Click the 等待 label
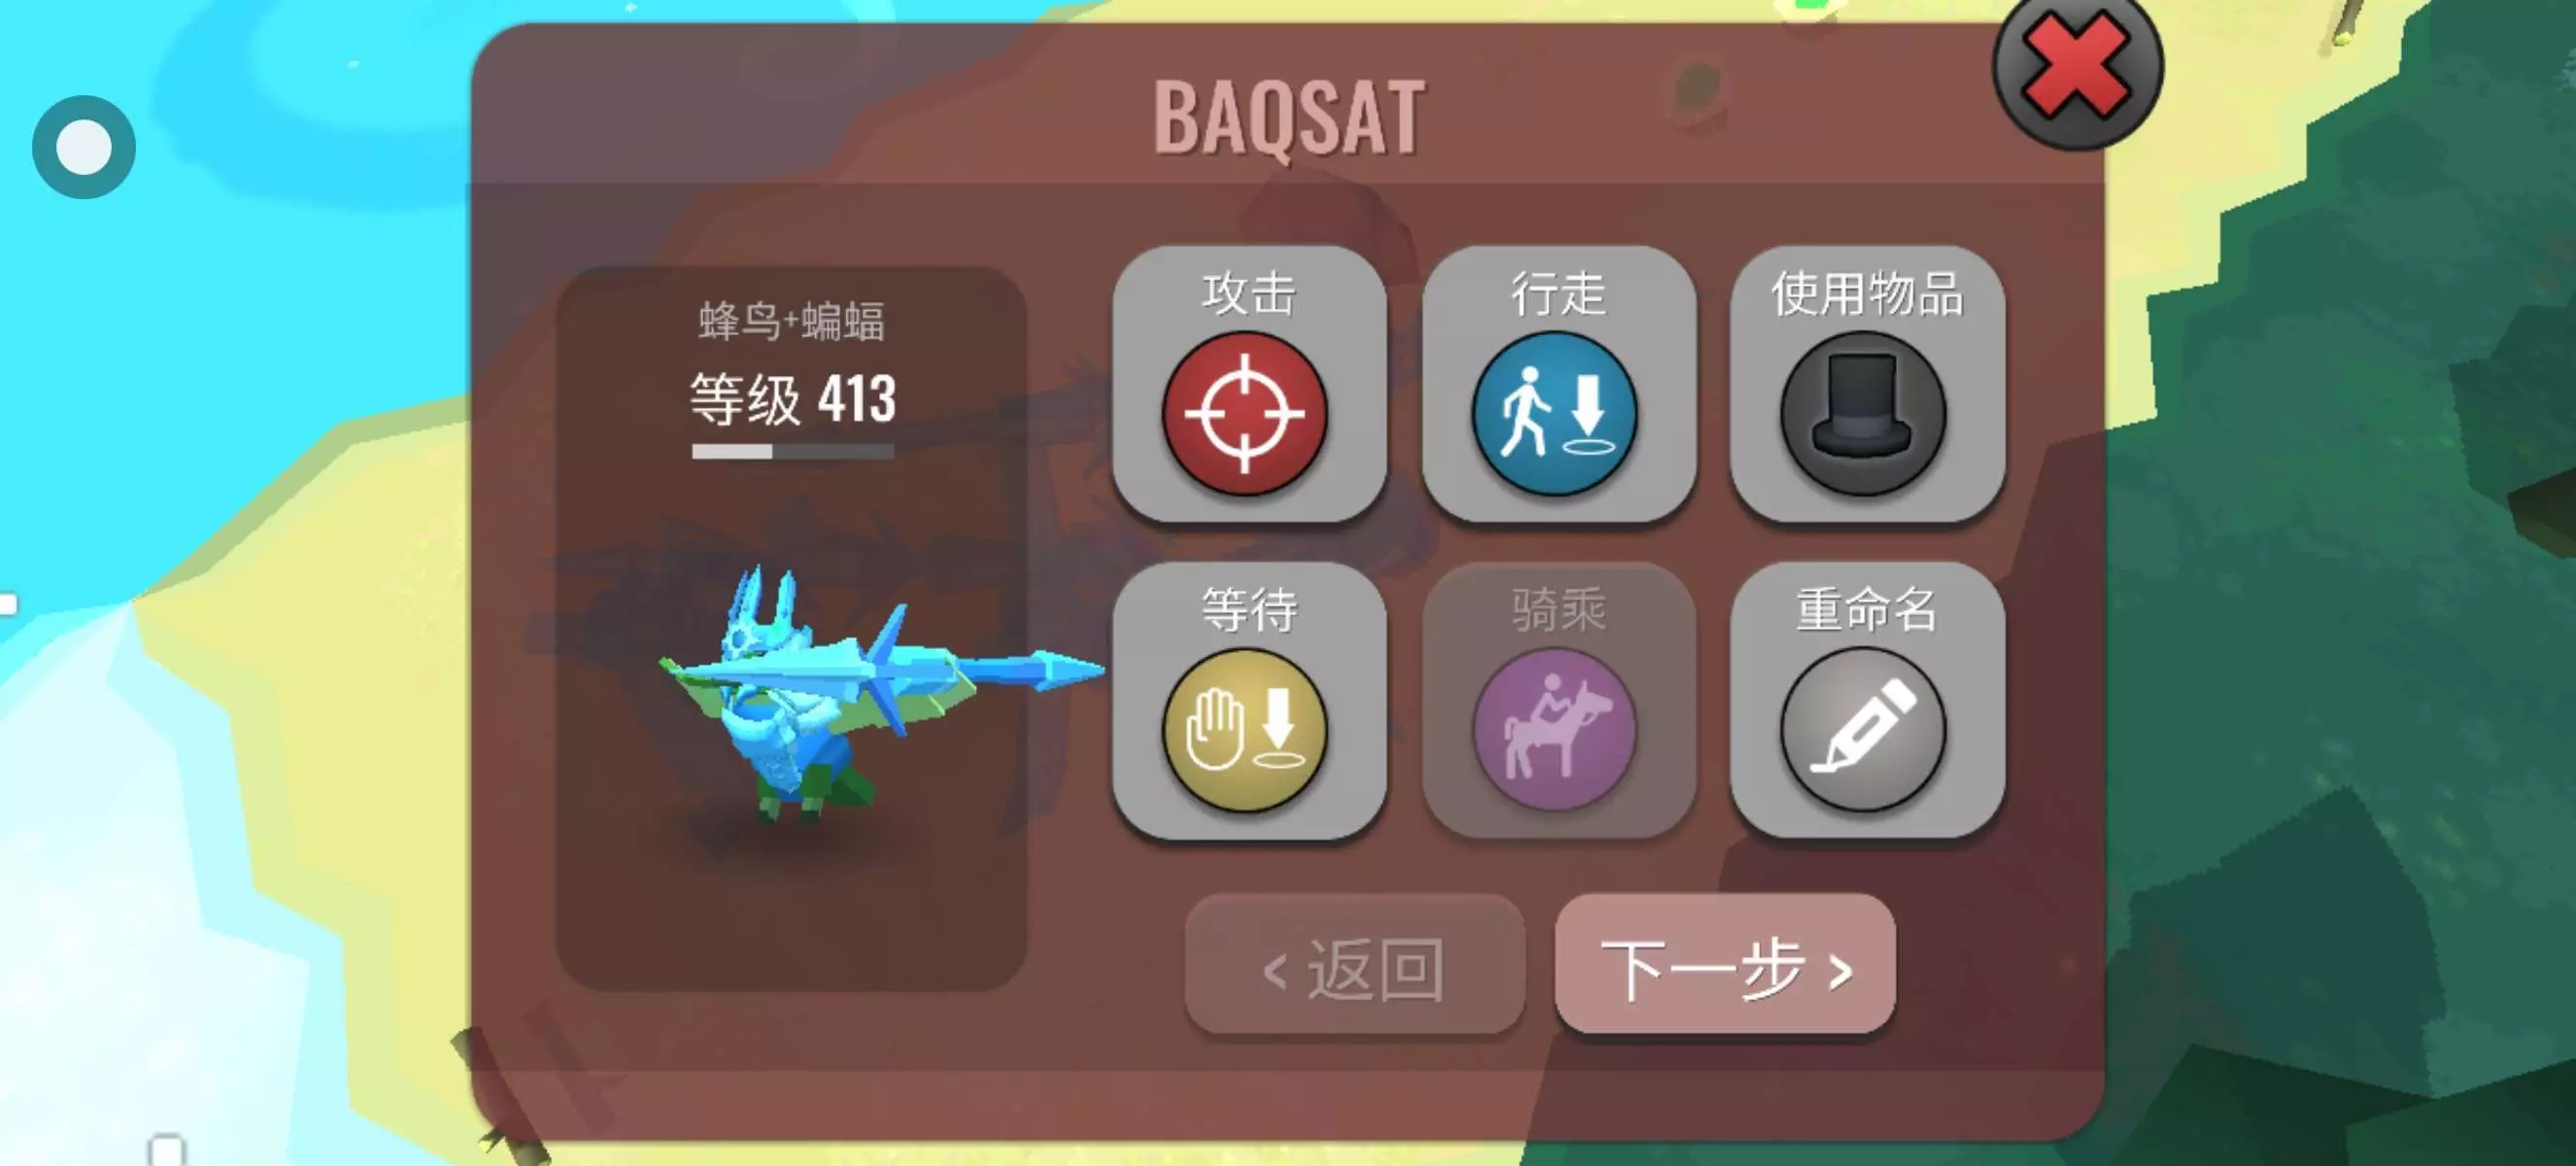 [1249, 609]
